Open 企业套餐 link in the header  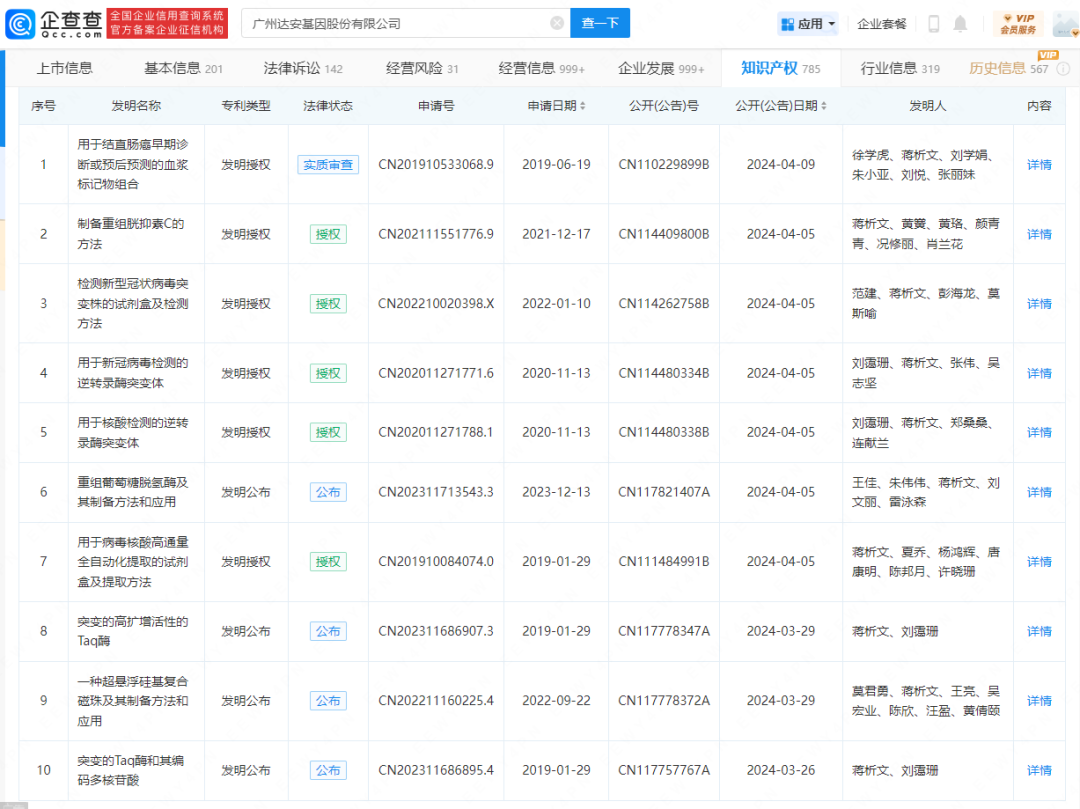point(882,24)
